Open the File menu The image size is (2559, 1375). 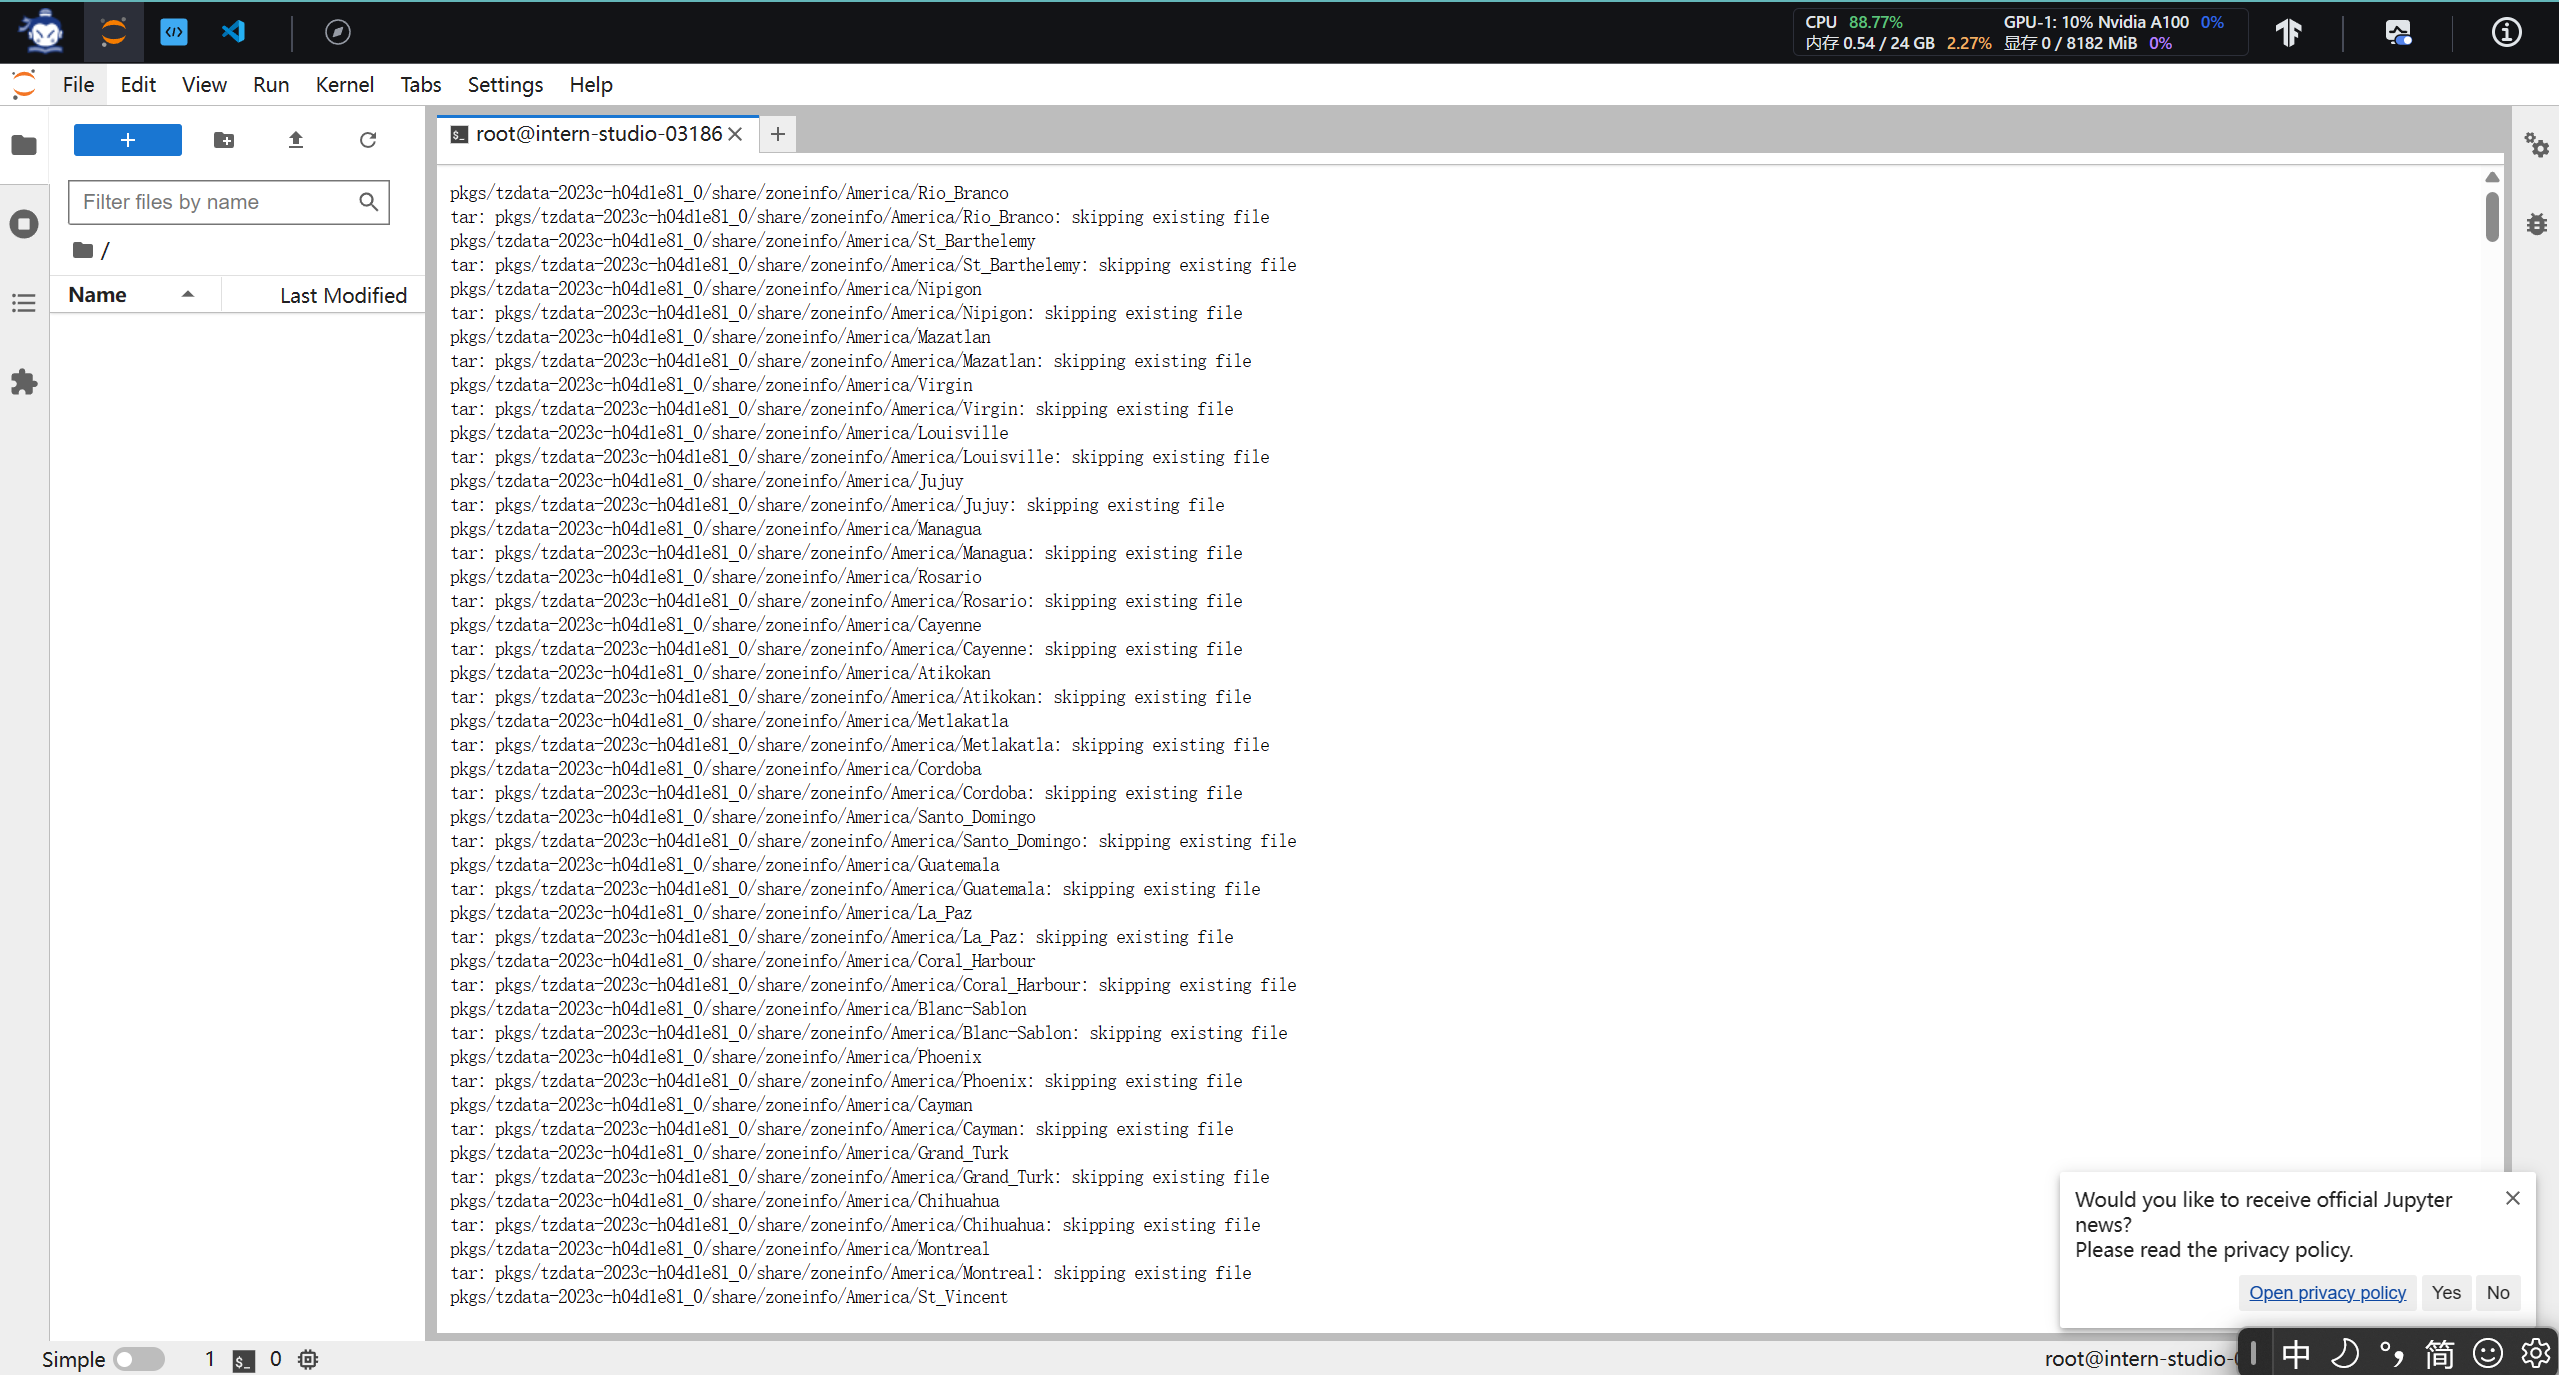pyautogui.click(x=78, y=85)
